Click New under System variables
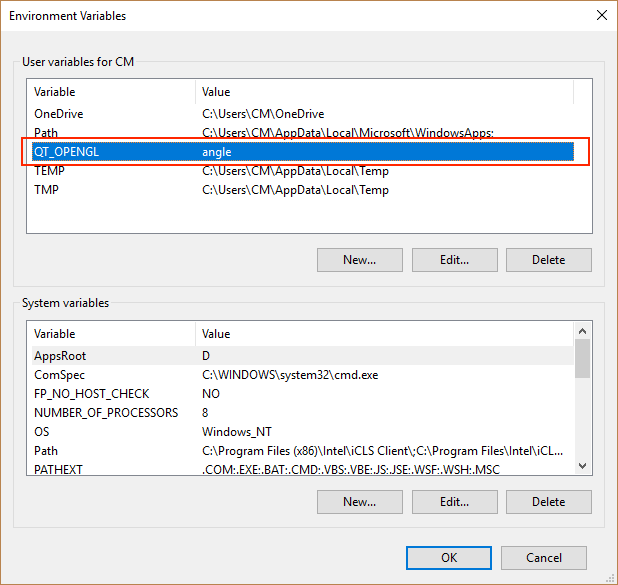This screenshot has width=618, height=585. (x=359, y=502)
